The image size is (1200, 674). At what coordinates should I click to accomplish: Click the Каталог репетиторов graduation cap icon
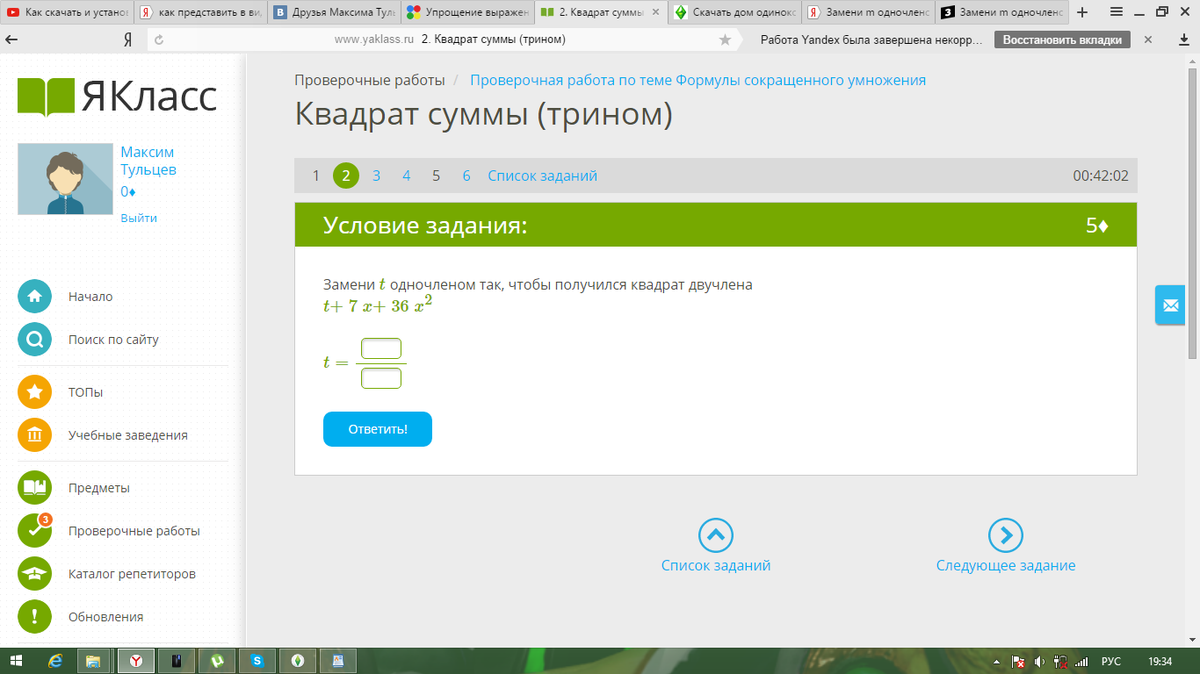tap(35, 574)
